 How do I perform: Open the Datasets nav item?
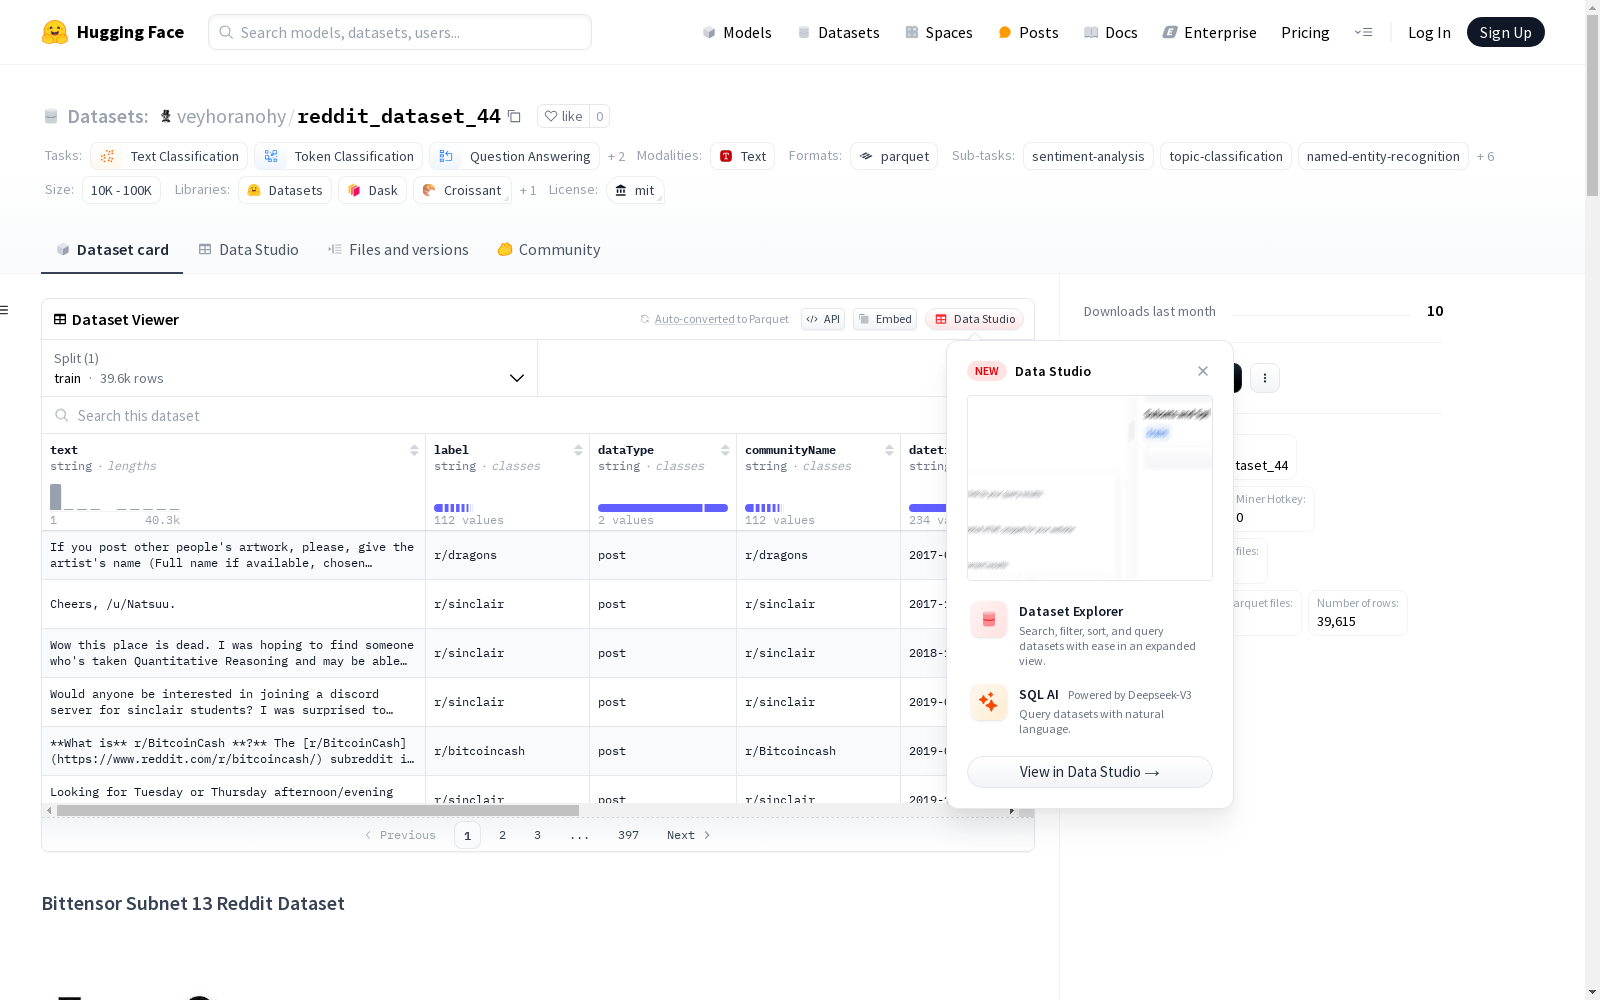tap(838, 32)
